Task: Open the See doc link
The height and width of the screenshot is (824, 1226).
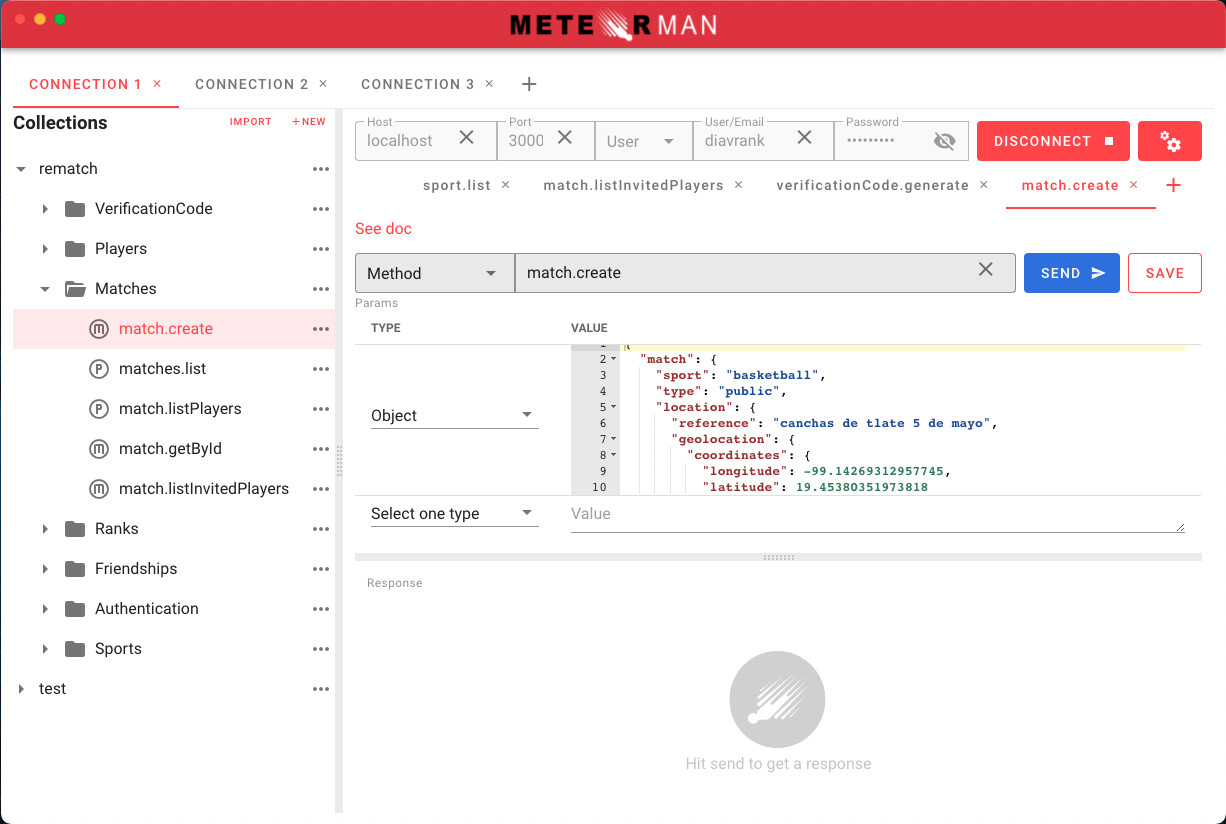Action: 383,229
